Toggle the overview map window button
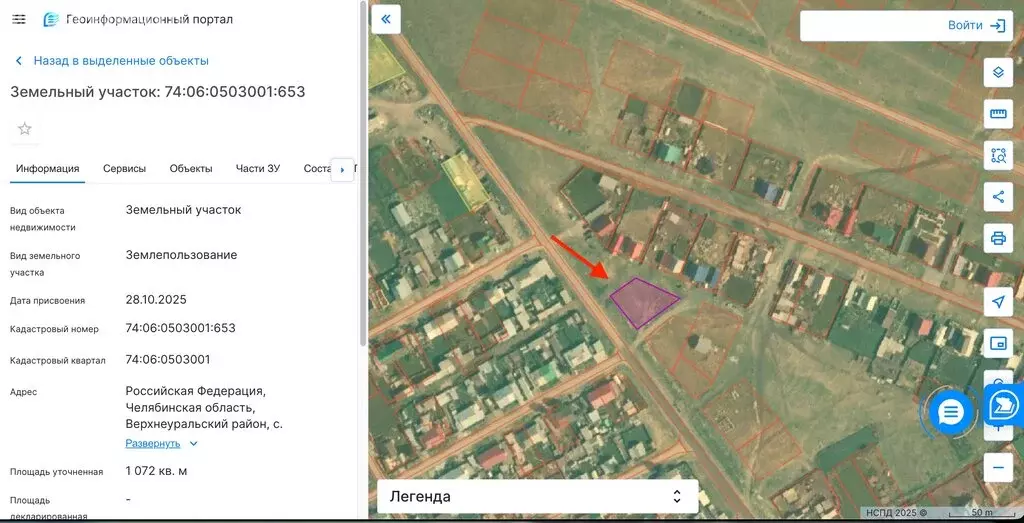The width and height of the screenshot is (1024, 523). (x=997, y=343)
